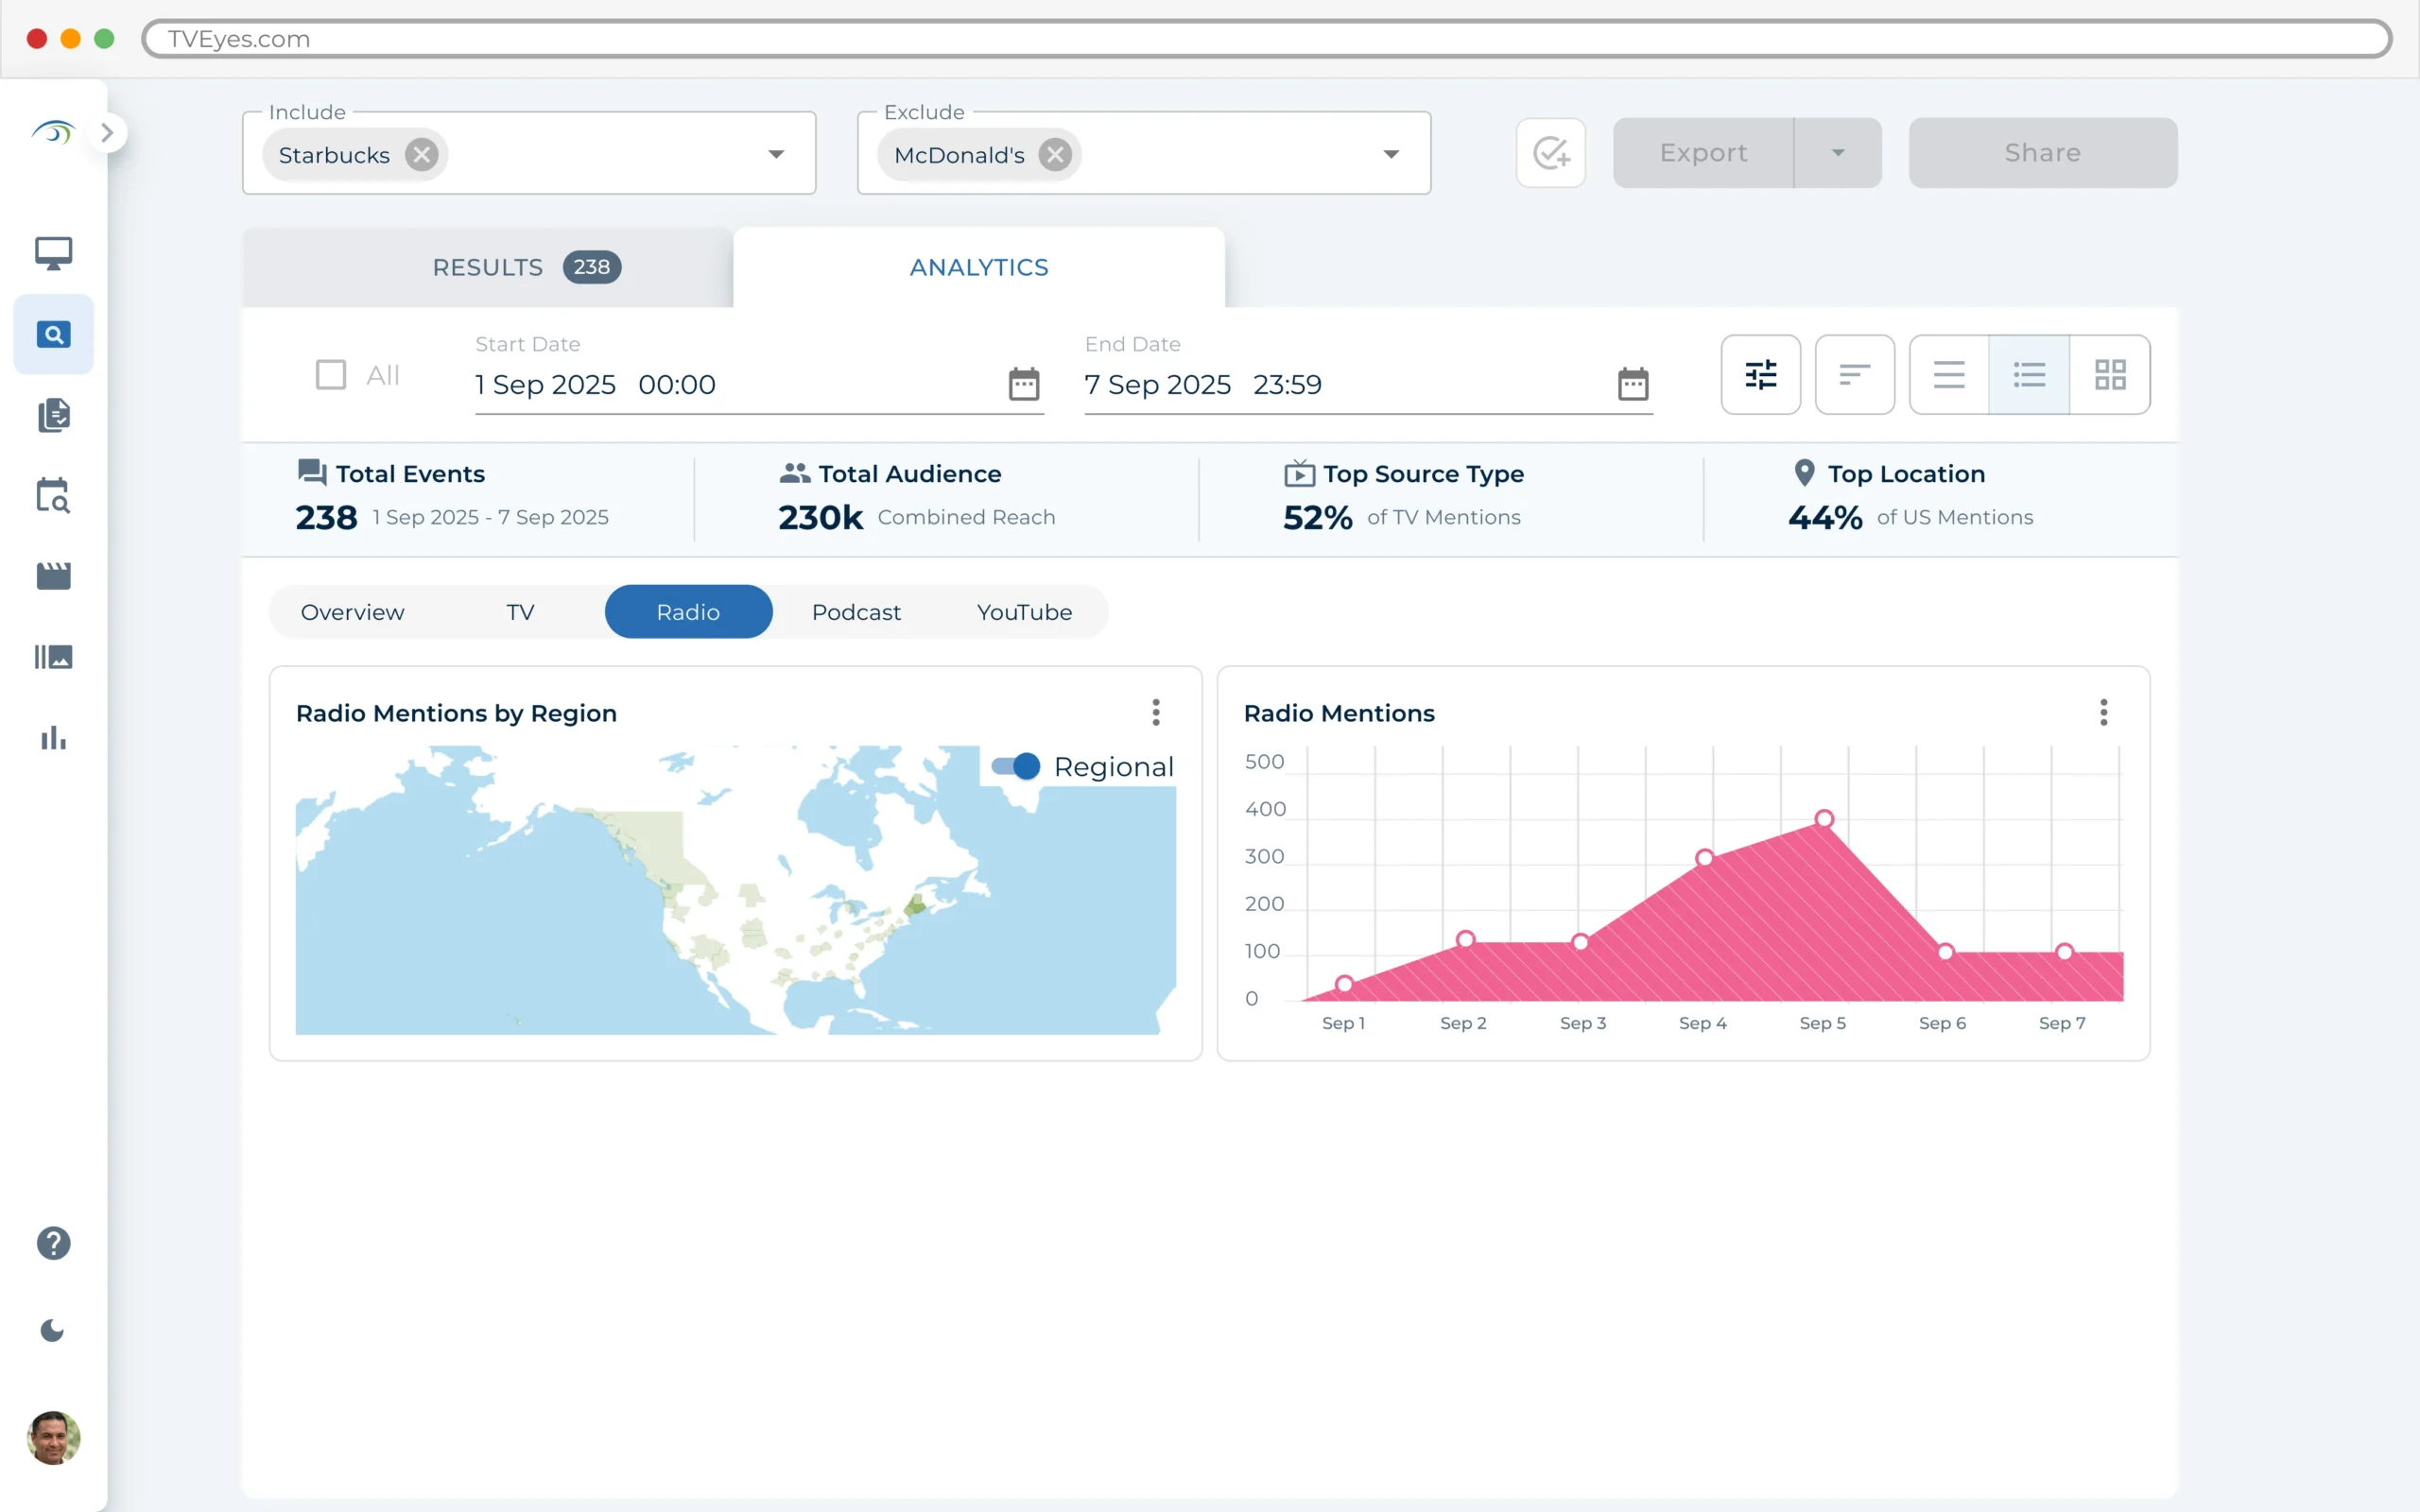2420x1512 pixels.
Task: Remove the Starbucks include chip
Action: pyautogui.click(x=421, y=155)
